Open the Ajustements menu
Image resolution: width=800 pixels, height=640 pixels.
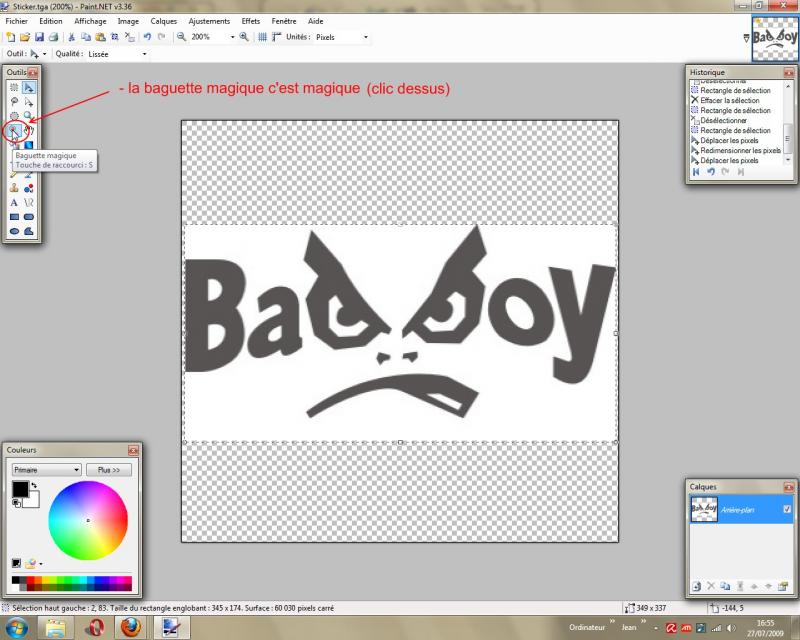[x=209, y=21]
